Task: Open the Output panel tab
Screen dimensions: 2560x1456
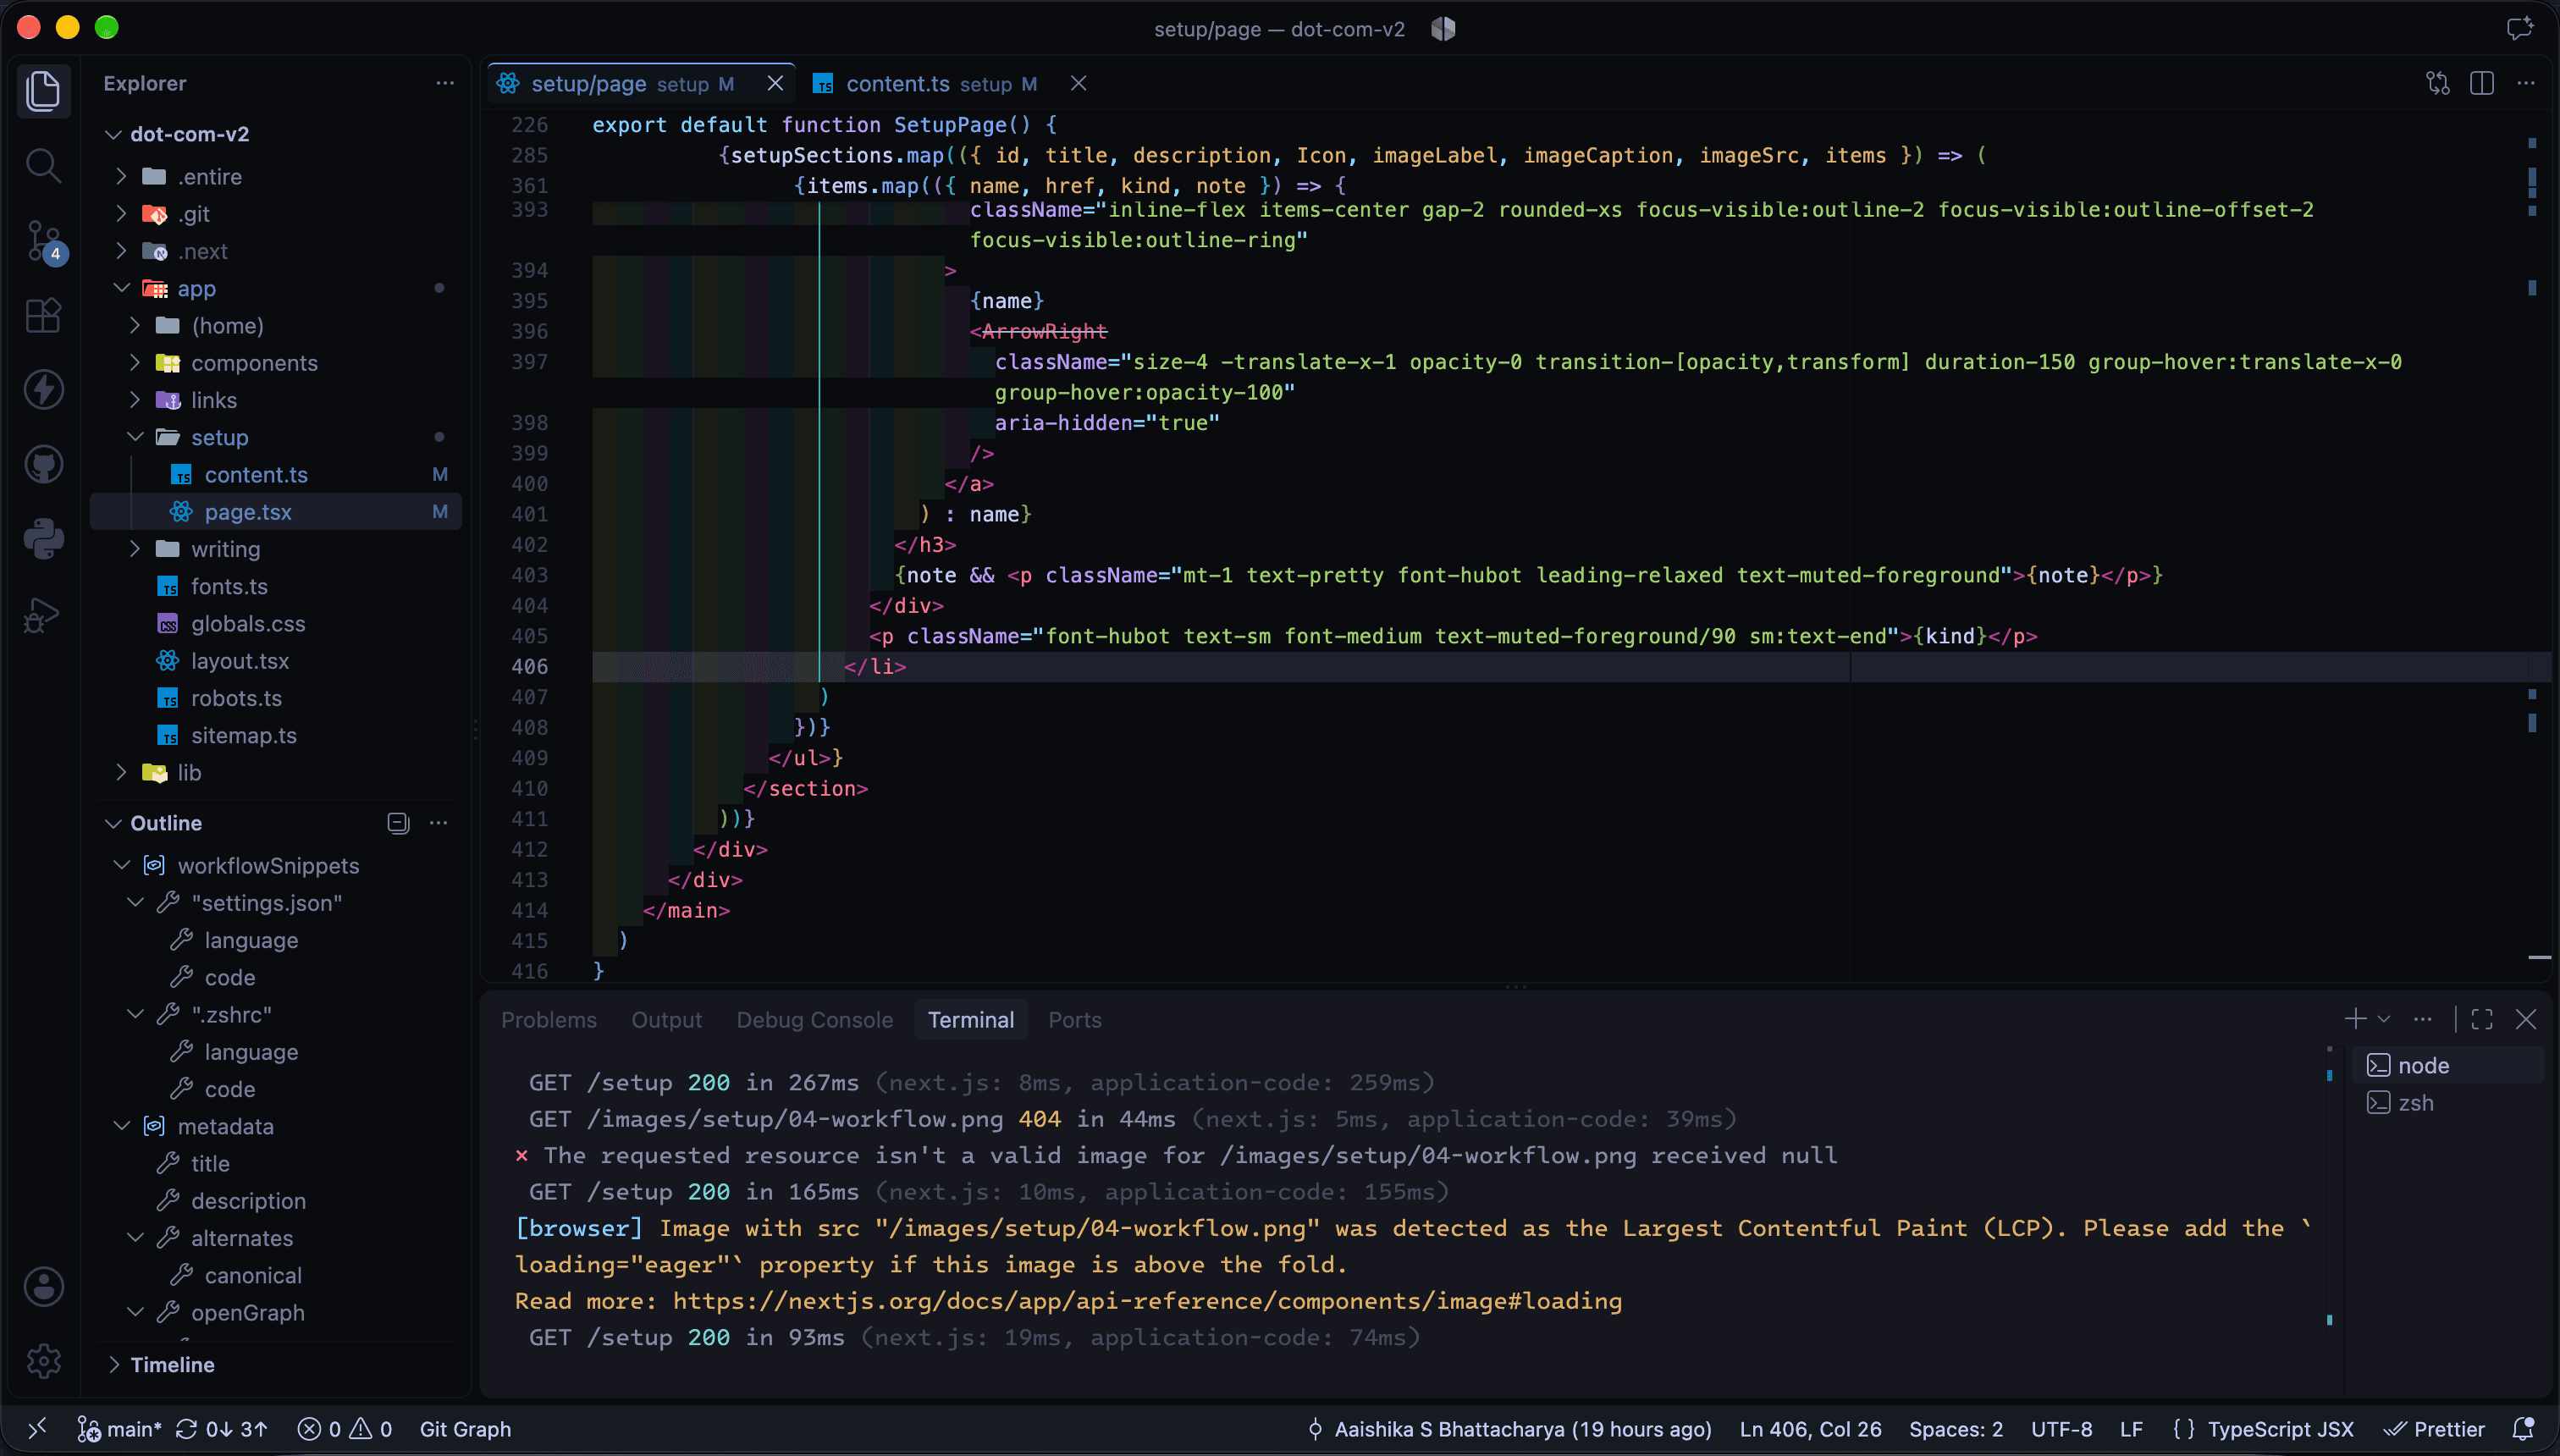Action: [x=666, y=1020]
